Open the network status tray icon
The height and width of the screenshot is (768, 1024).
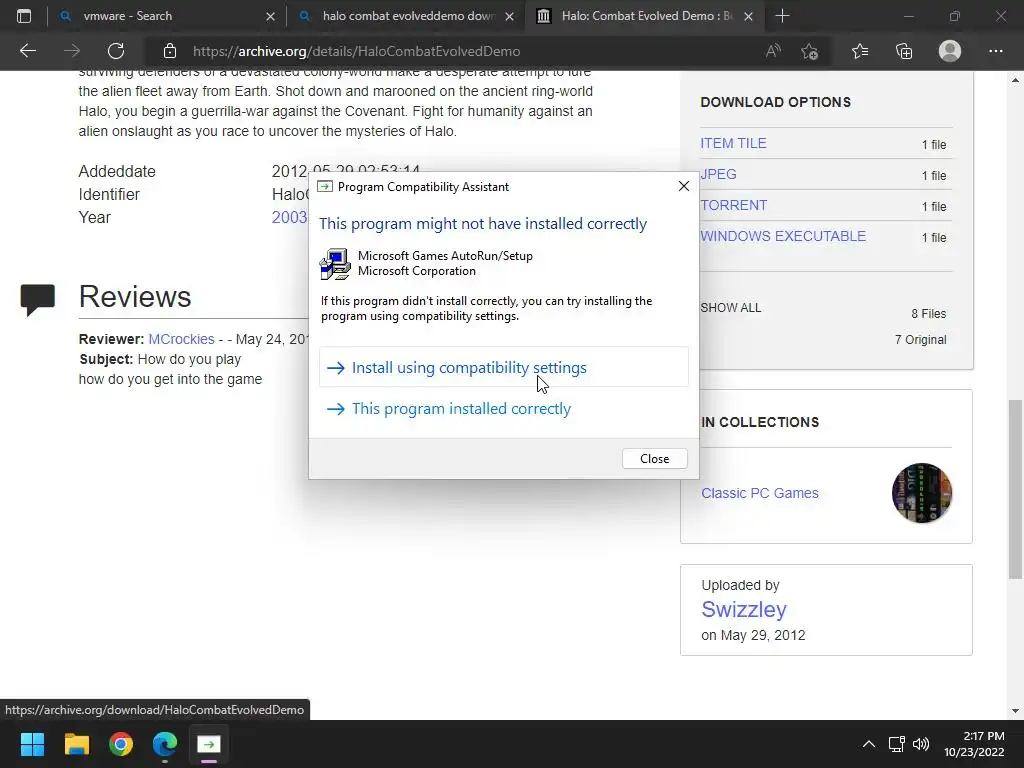[x=897, y=744]
